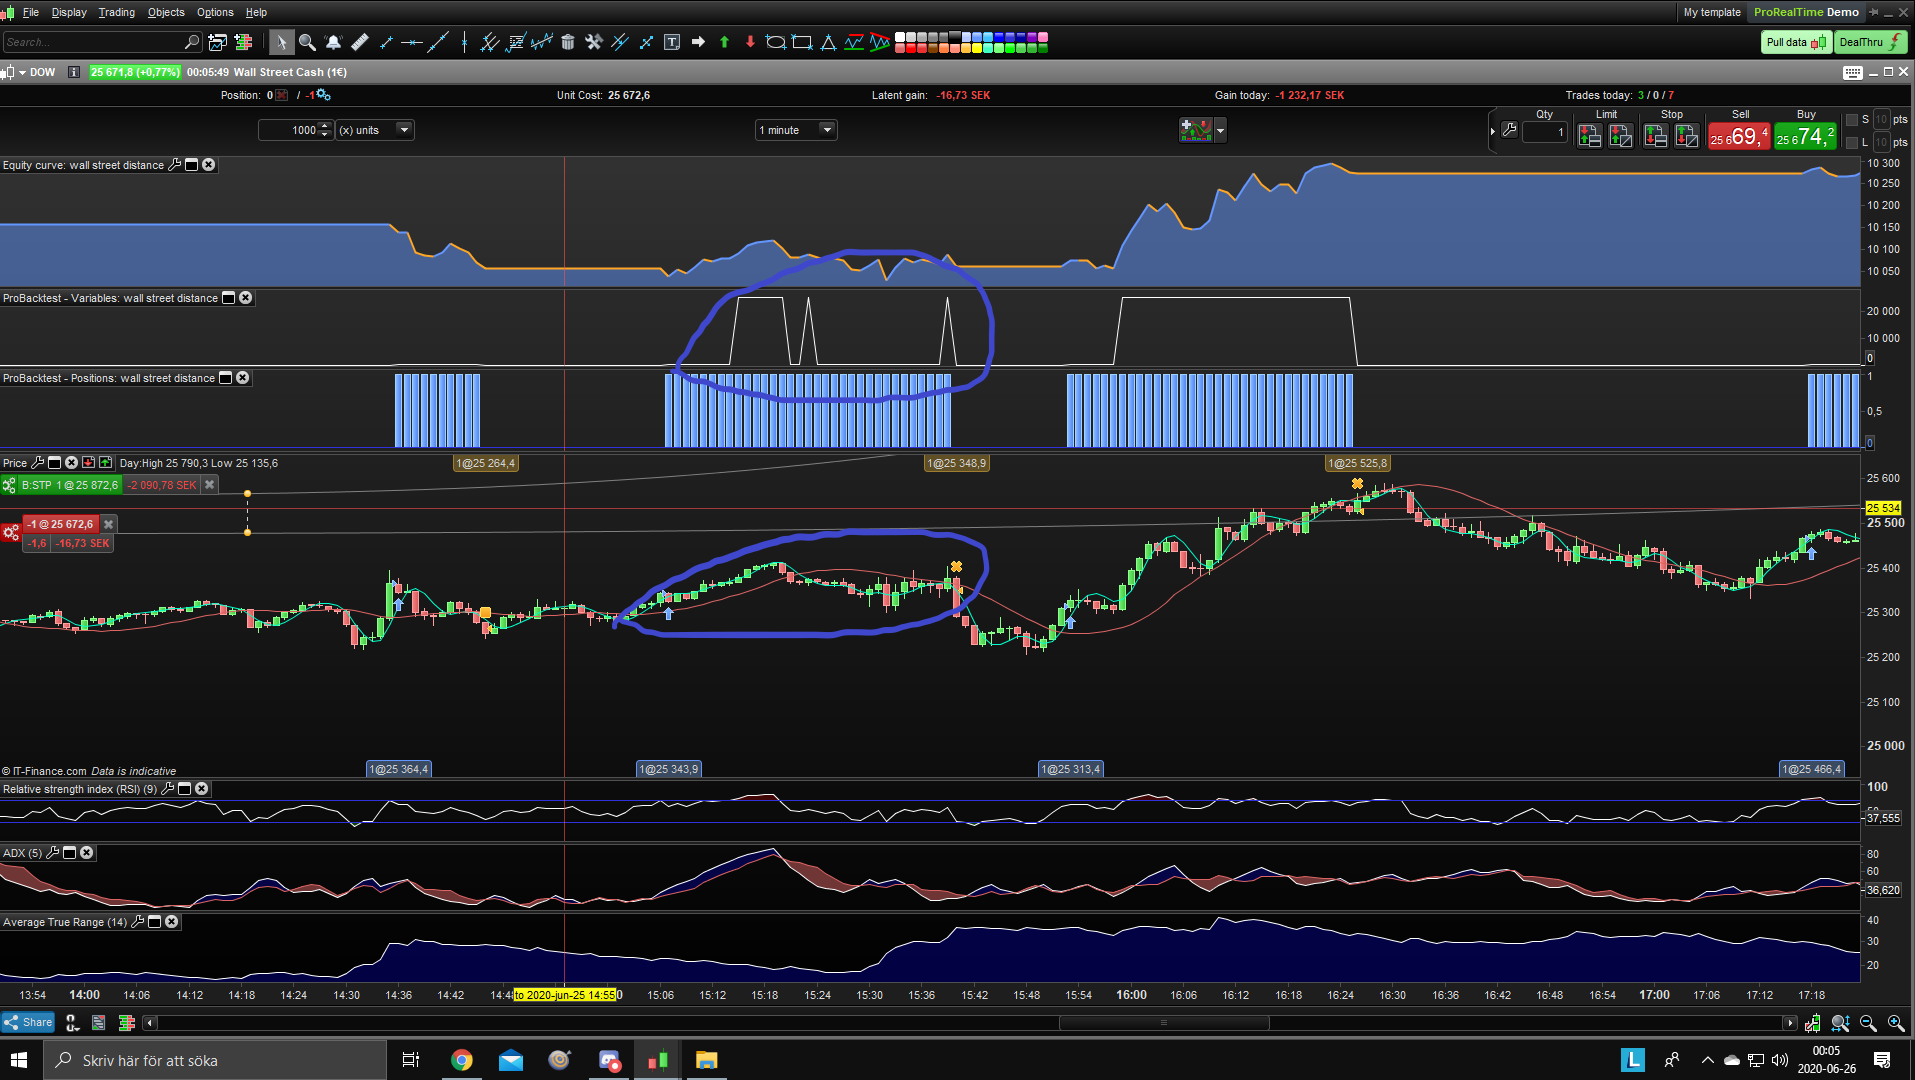Screen dimensions: 1915x1080
Task: Insert a red down arrow marker
Action: click(750, 42)
